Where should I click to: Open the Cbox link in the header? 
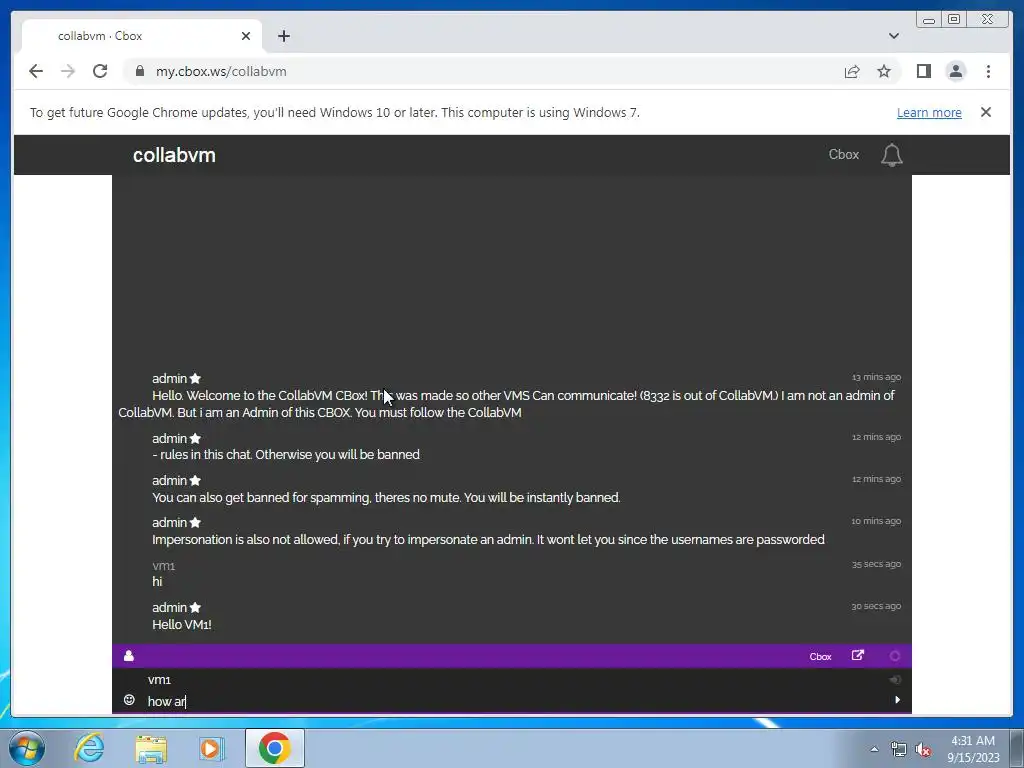(x=843, y=155)
